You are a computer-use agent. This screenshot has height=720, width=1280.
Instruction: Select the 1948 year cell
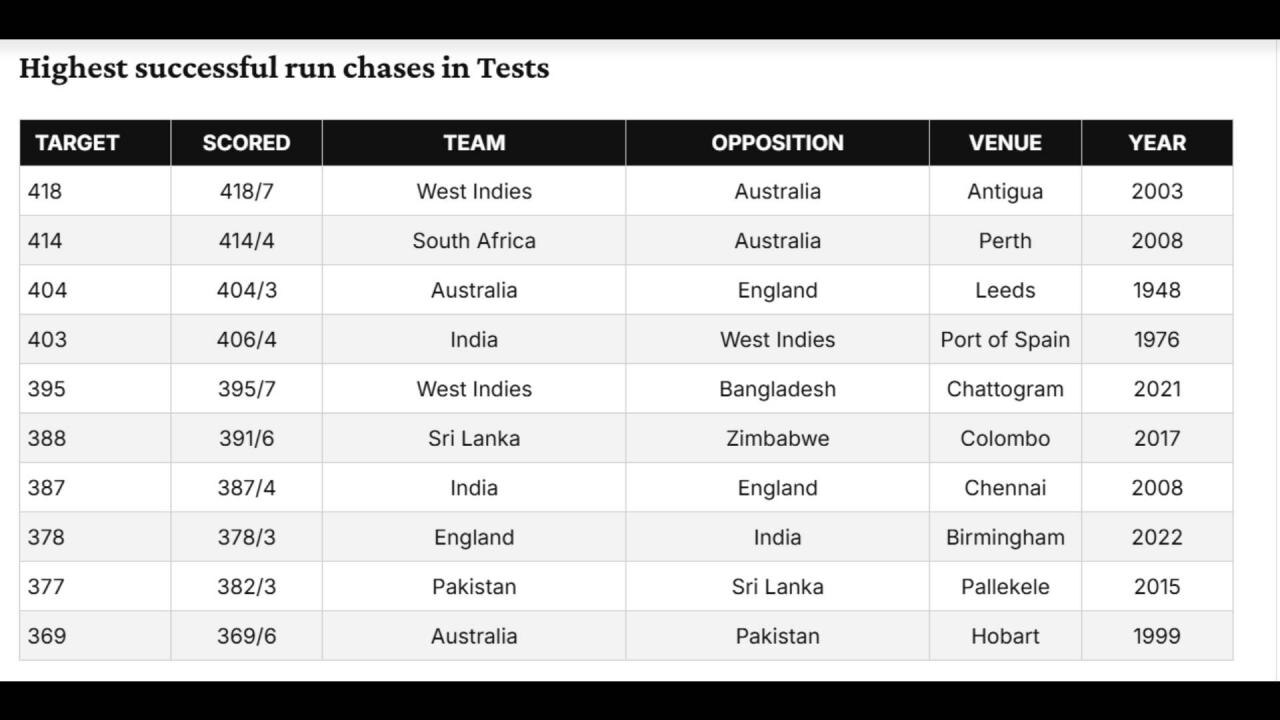pos(1157,290)
